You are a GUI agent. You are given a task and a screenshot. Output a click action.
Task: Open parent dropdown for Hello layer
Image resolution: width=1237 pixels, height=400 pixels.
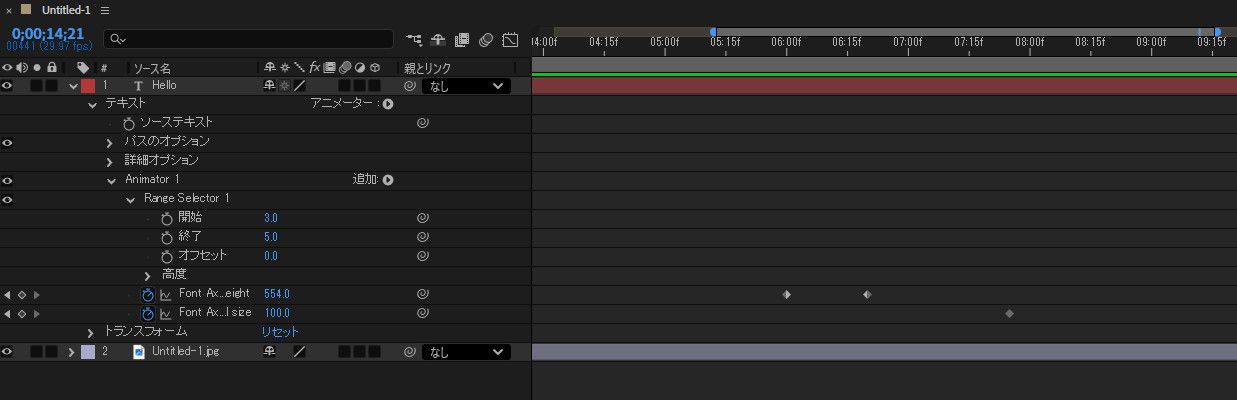(x=466, y=86)
